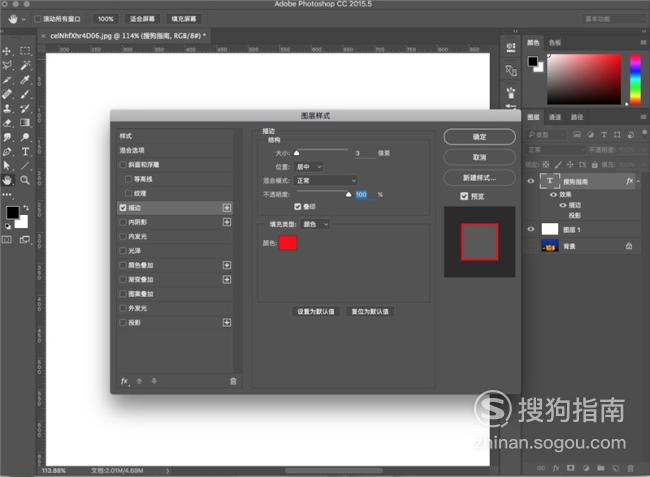Viewport: 650px width, 477px height.
Task: Select the Zoom magnifier tool
Action: 25,180
